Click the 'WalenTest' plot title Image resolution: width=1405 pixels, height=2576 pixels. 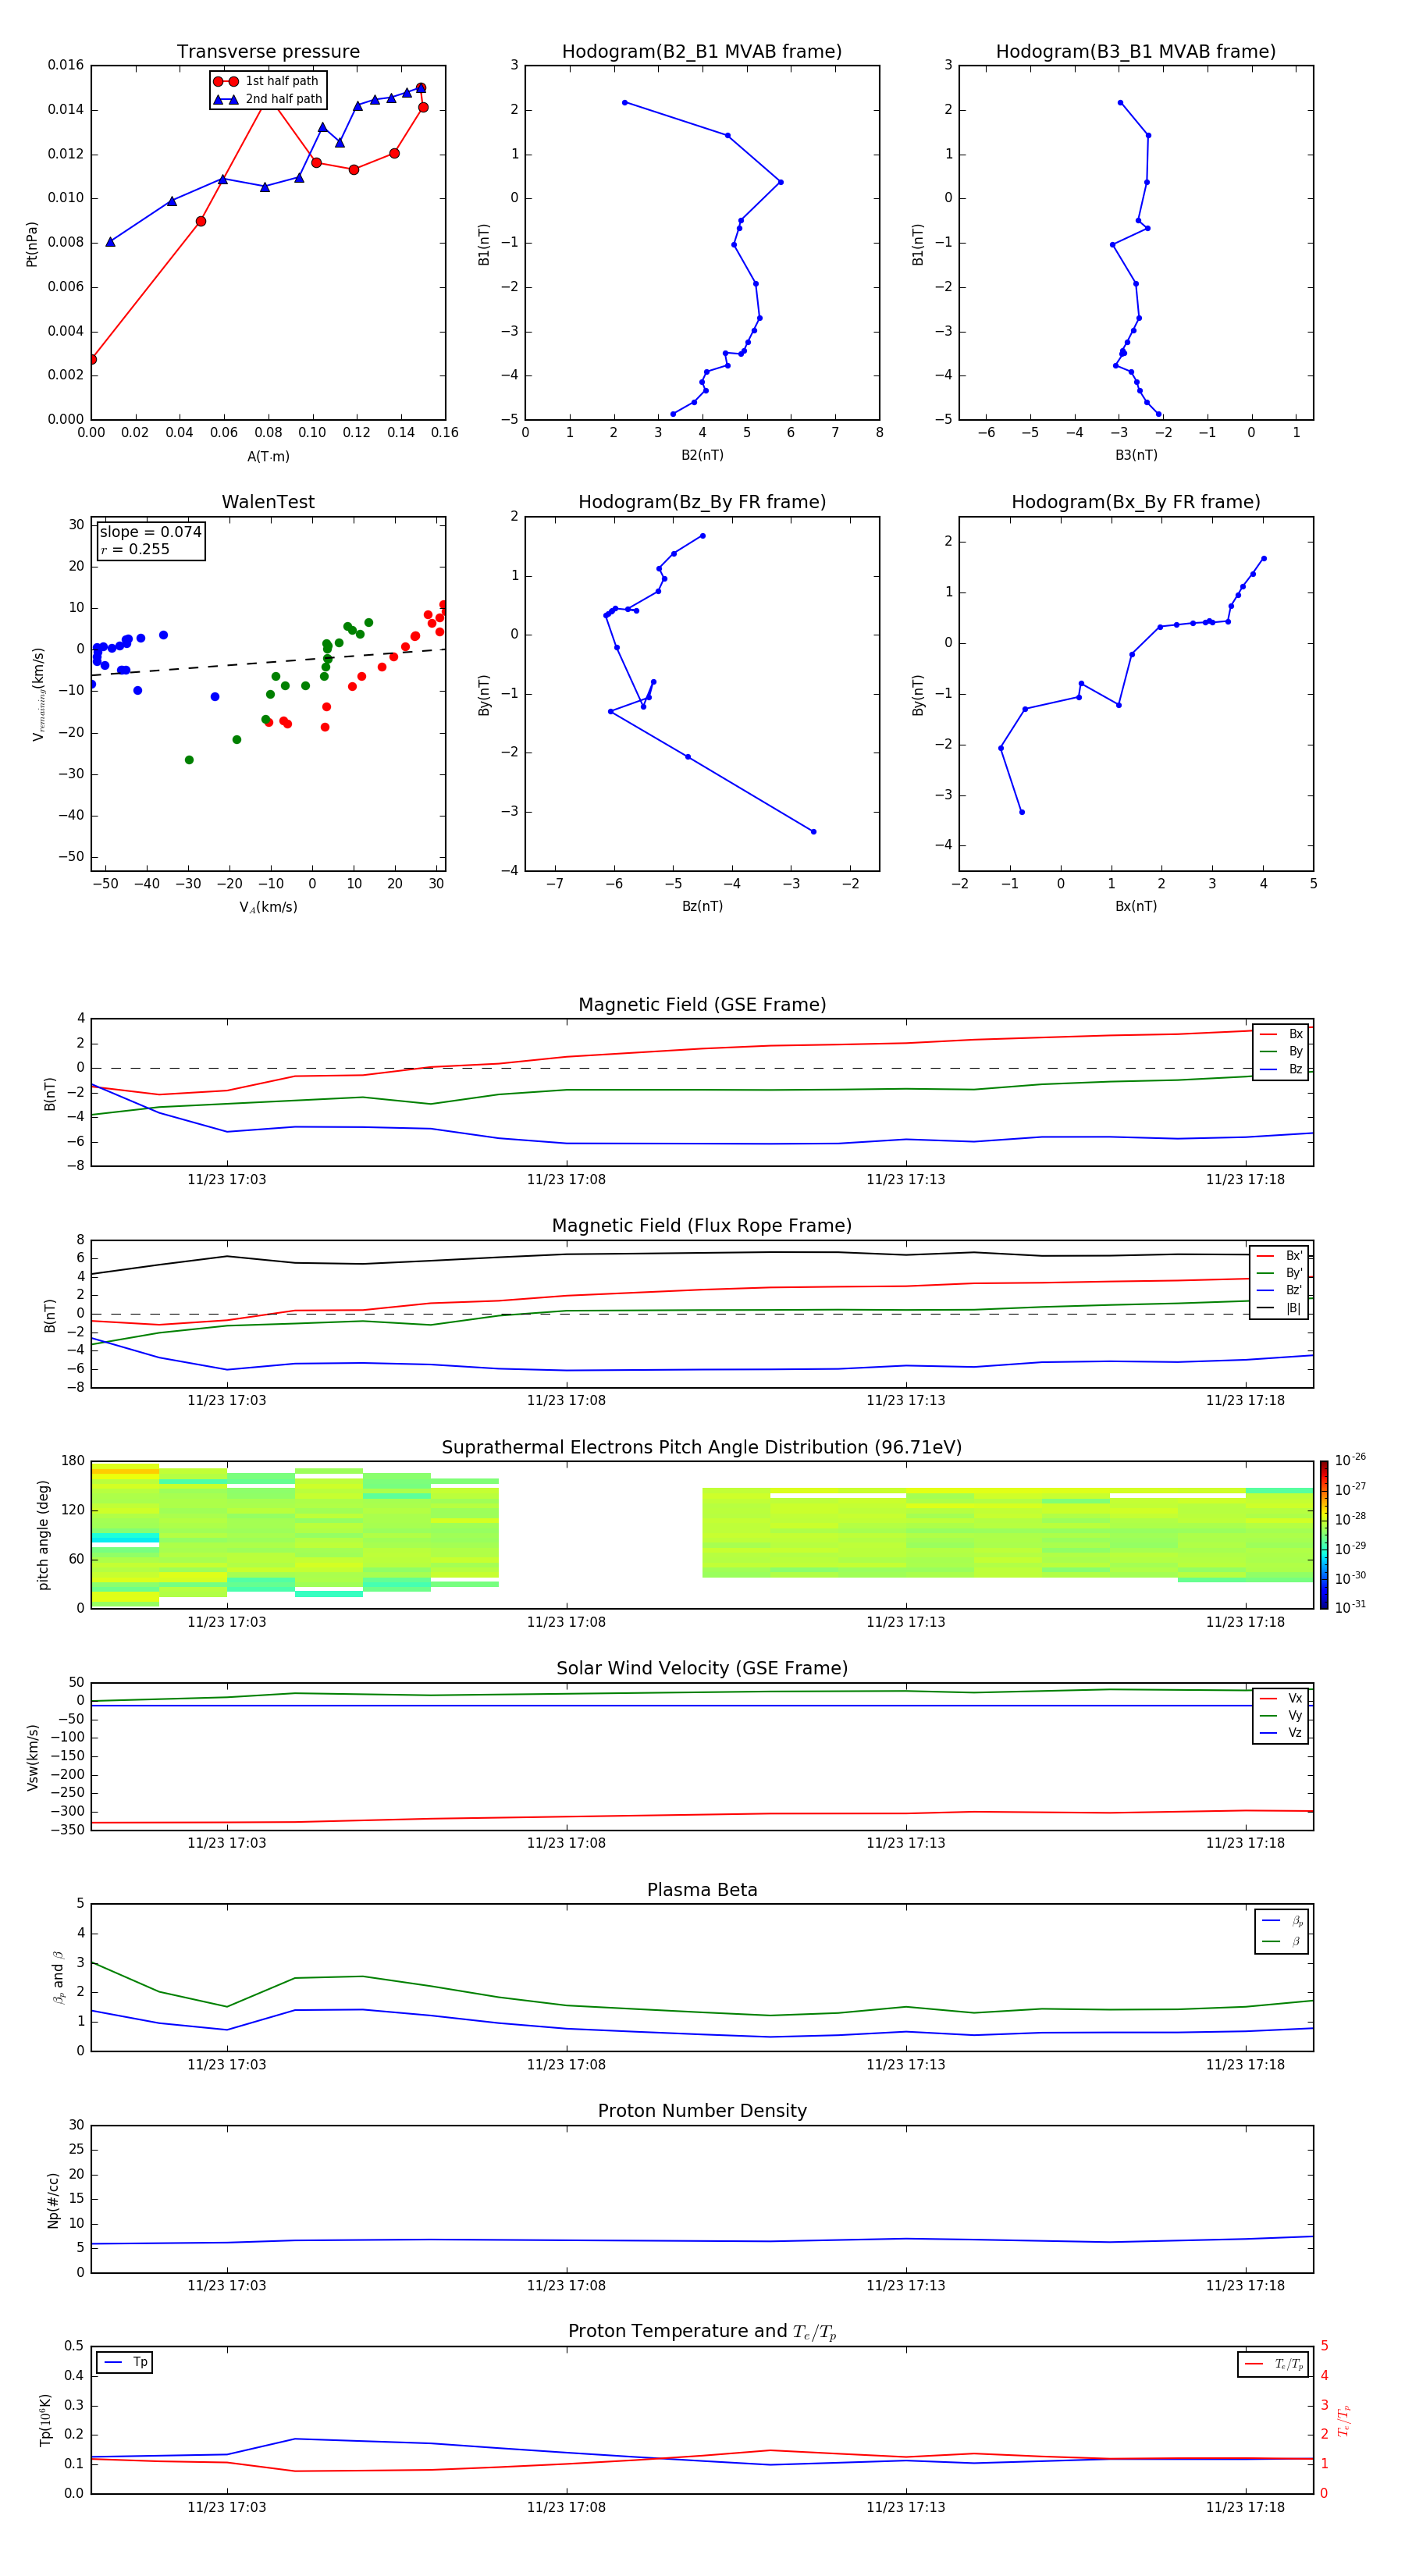pos(268,502)
